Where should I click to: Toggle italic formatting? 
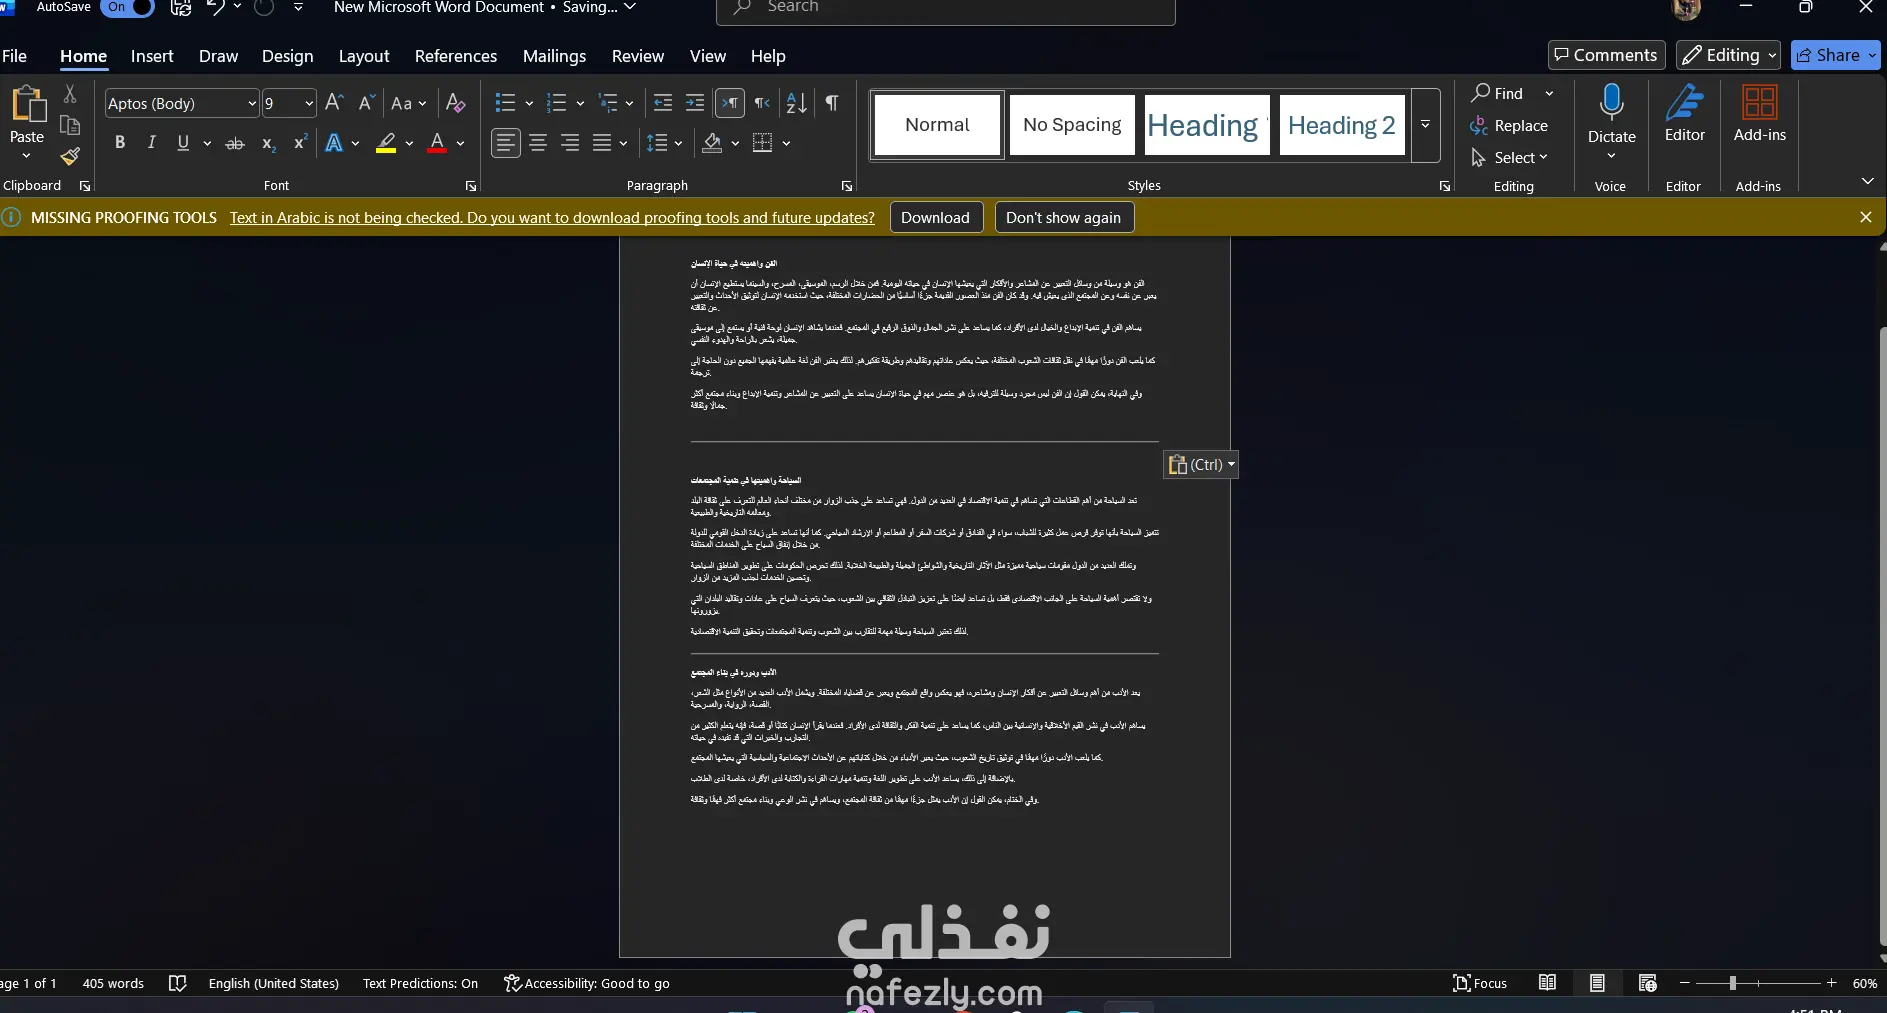point(151,143)
